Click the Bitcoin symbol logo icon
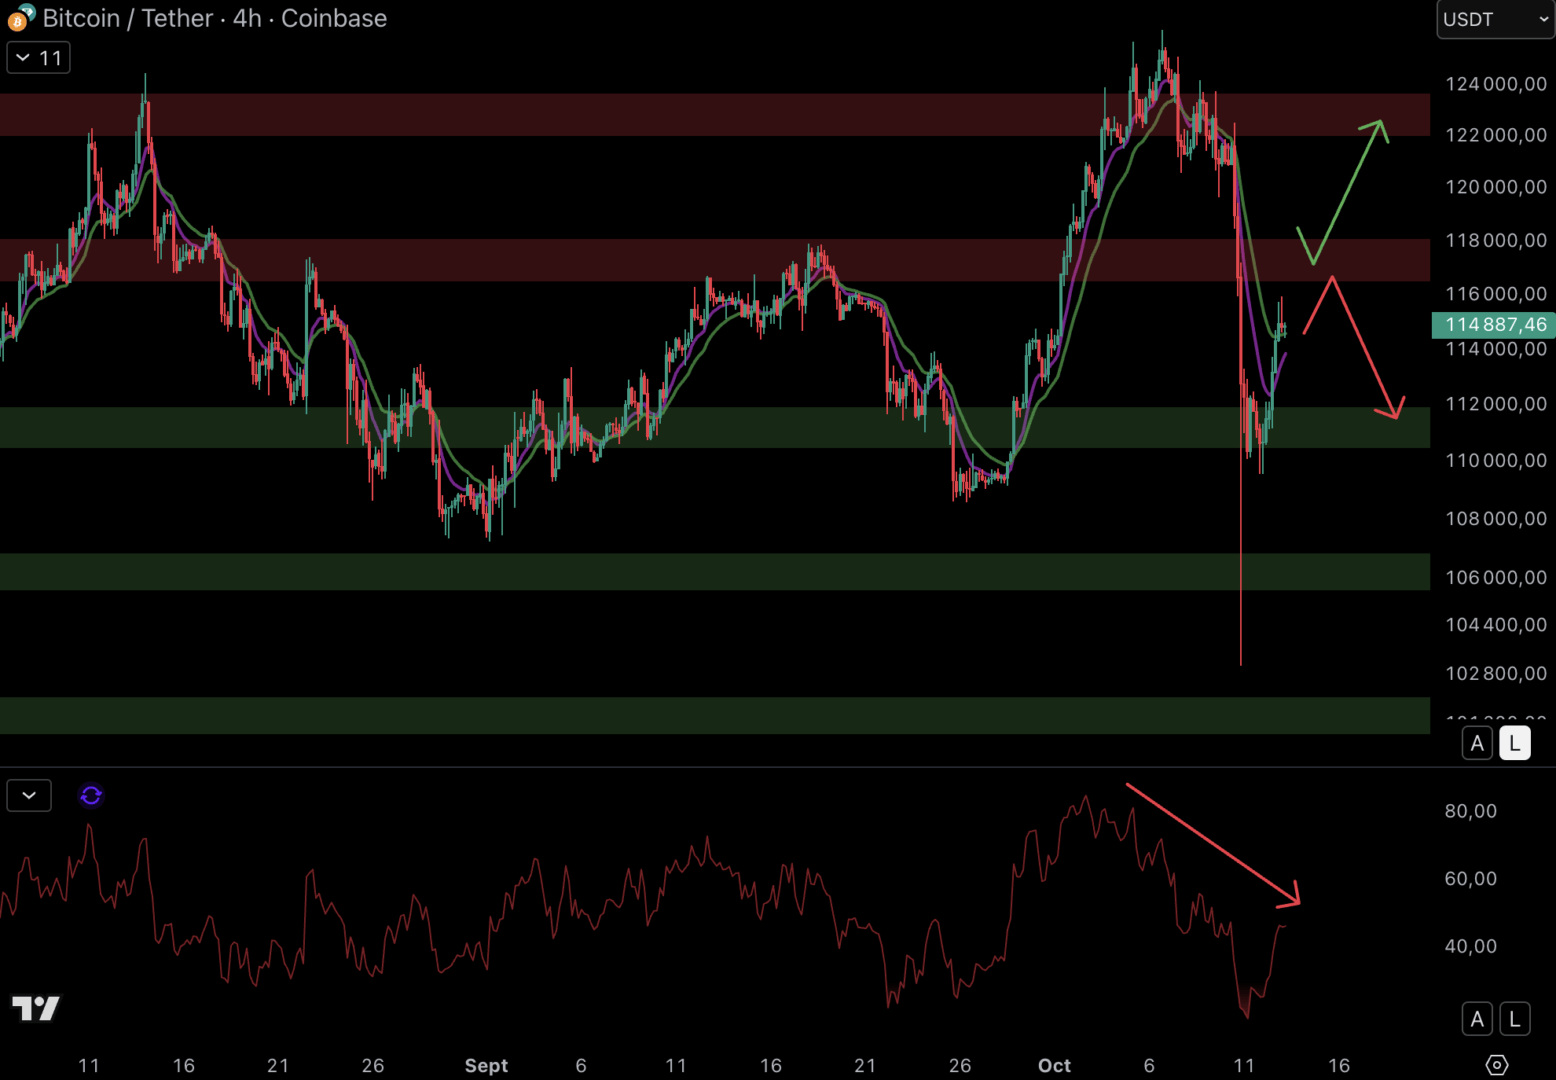The width and height of the screenshot is (1556, 1080). tap(20, 18)
